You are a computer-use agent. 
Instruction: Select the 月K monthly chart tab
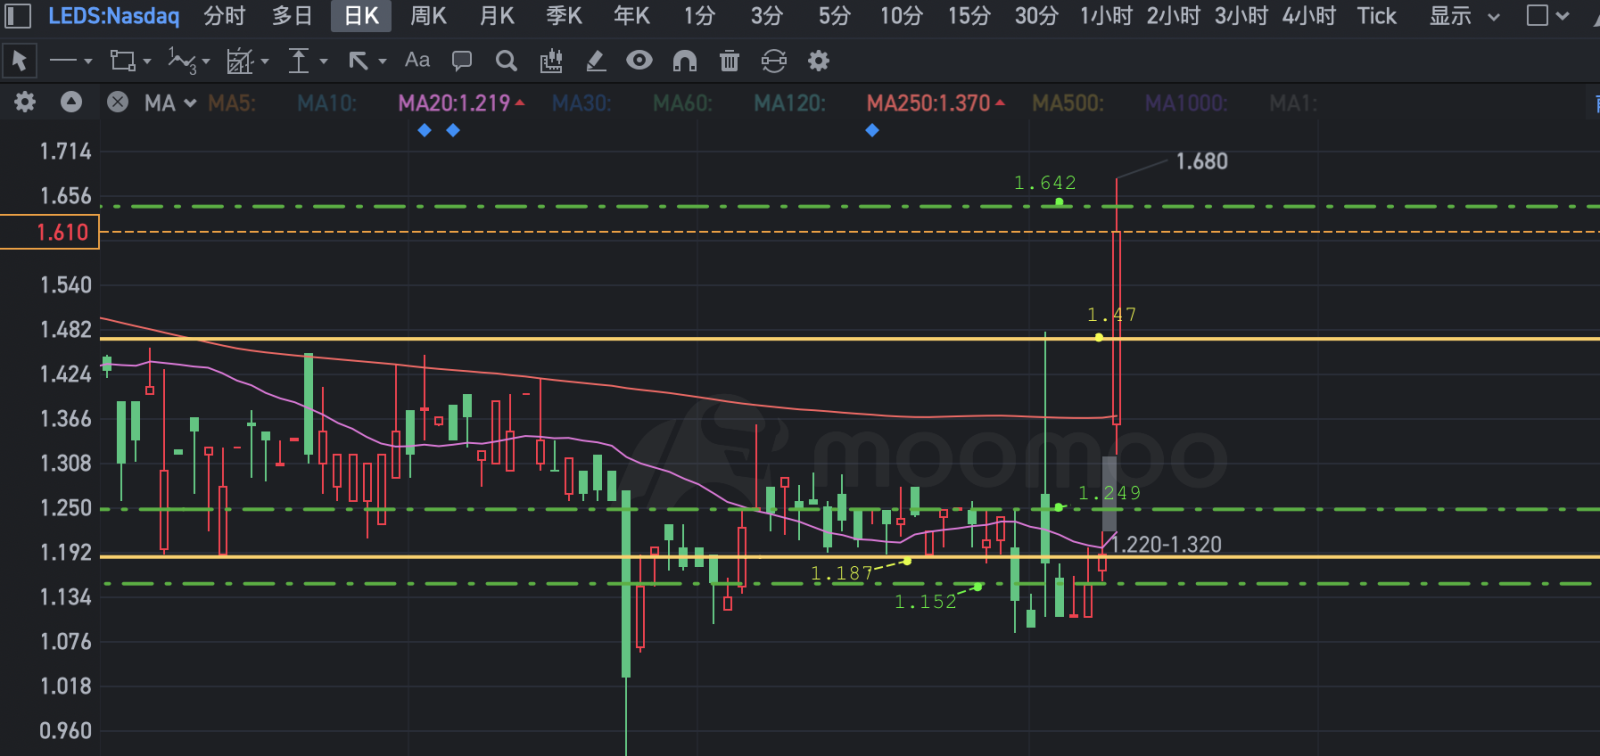[x=496, y=16]
